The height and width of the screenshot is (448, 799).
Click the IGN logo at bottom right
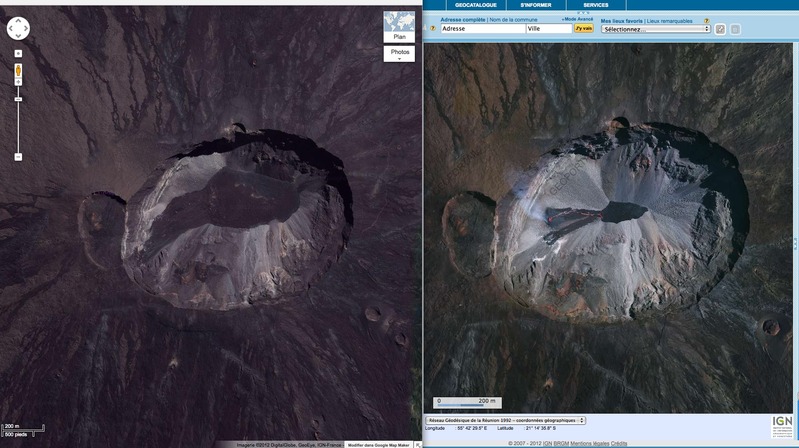[782, 424]
